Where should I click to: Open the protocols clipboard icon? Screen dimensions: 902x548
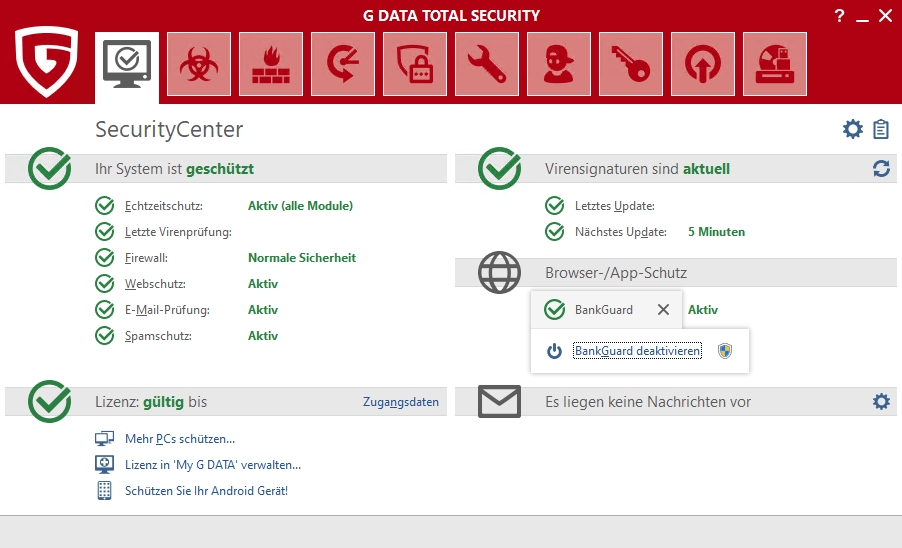pos(881,129)
